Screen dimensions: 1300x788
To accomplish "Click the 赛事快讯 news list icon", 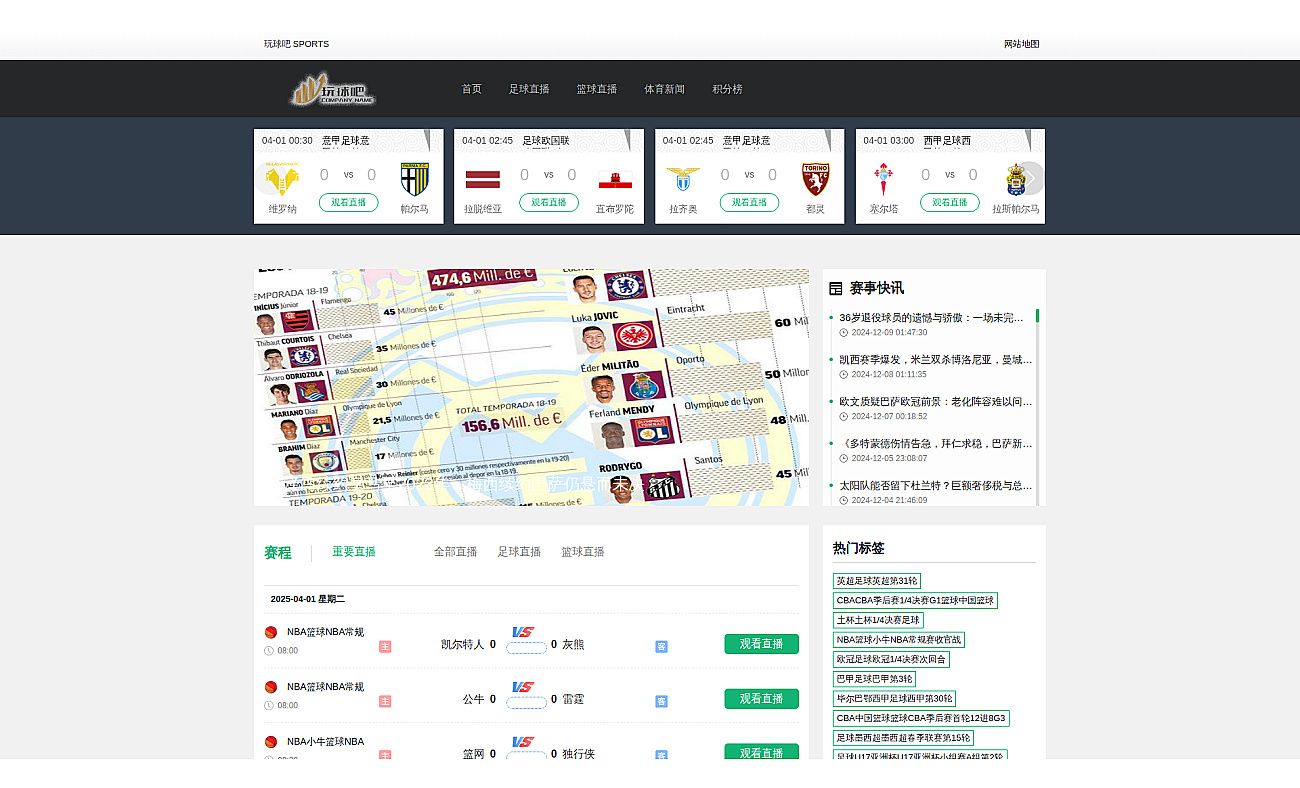I will point(836,288).
